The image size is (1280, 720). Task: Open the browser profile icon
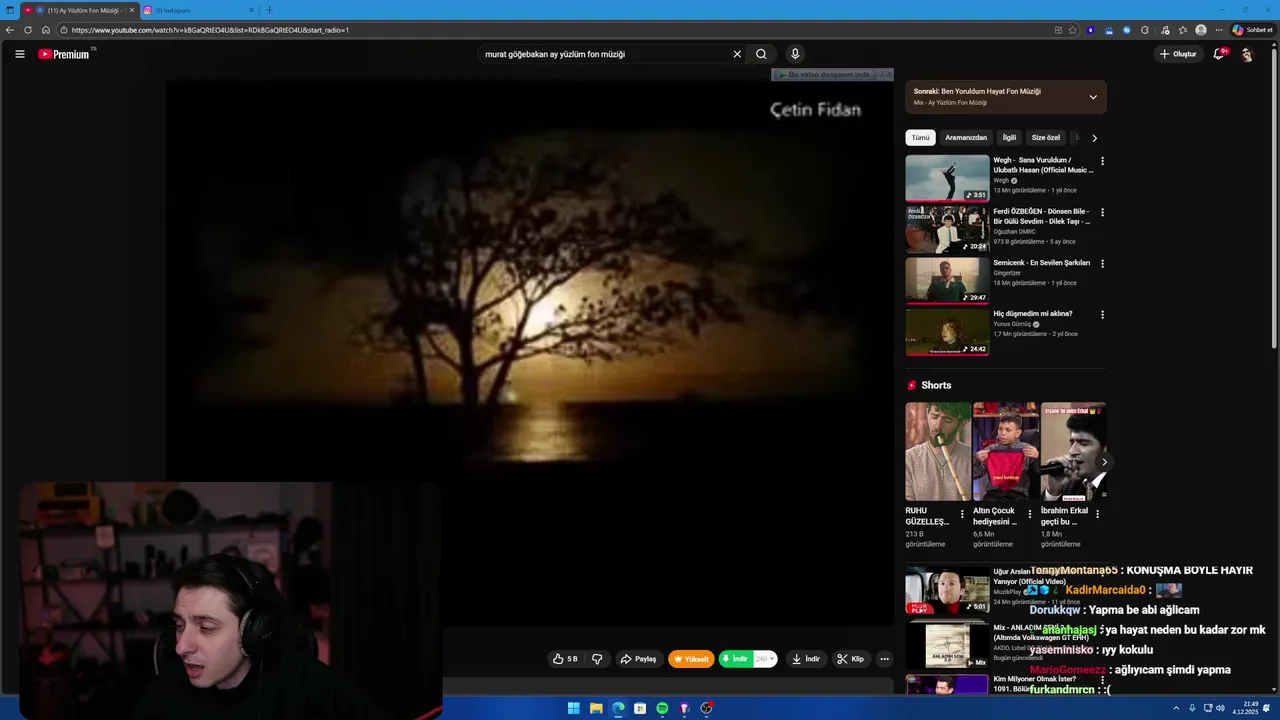point(1201,30)
